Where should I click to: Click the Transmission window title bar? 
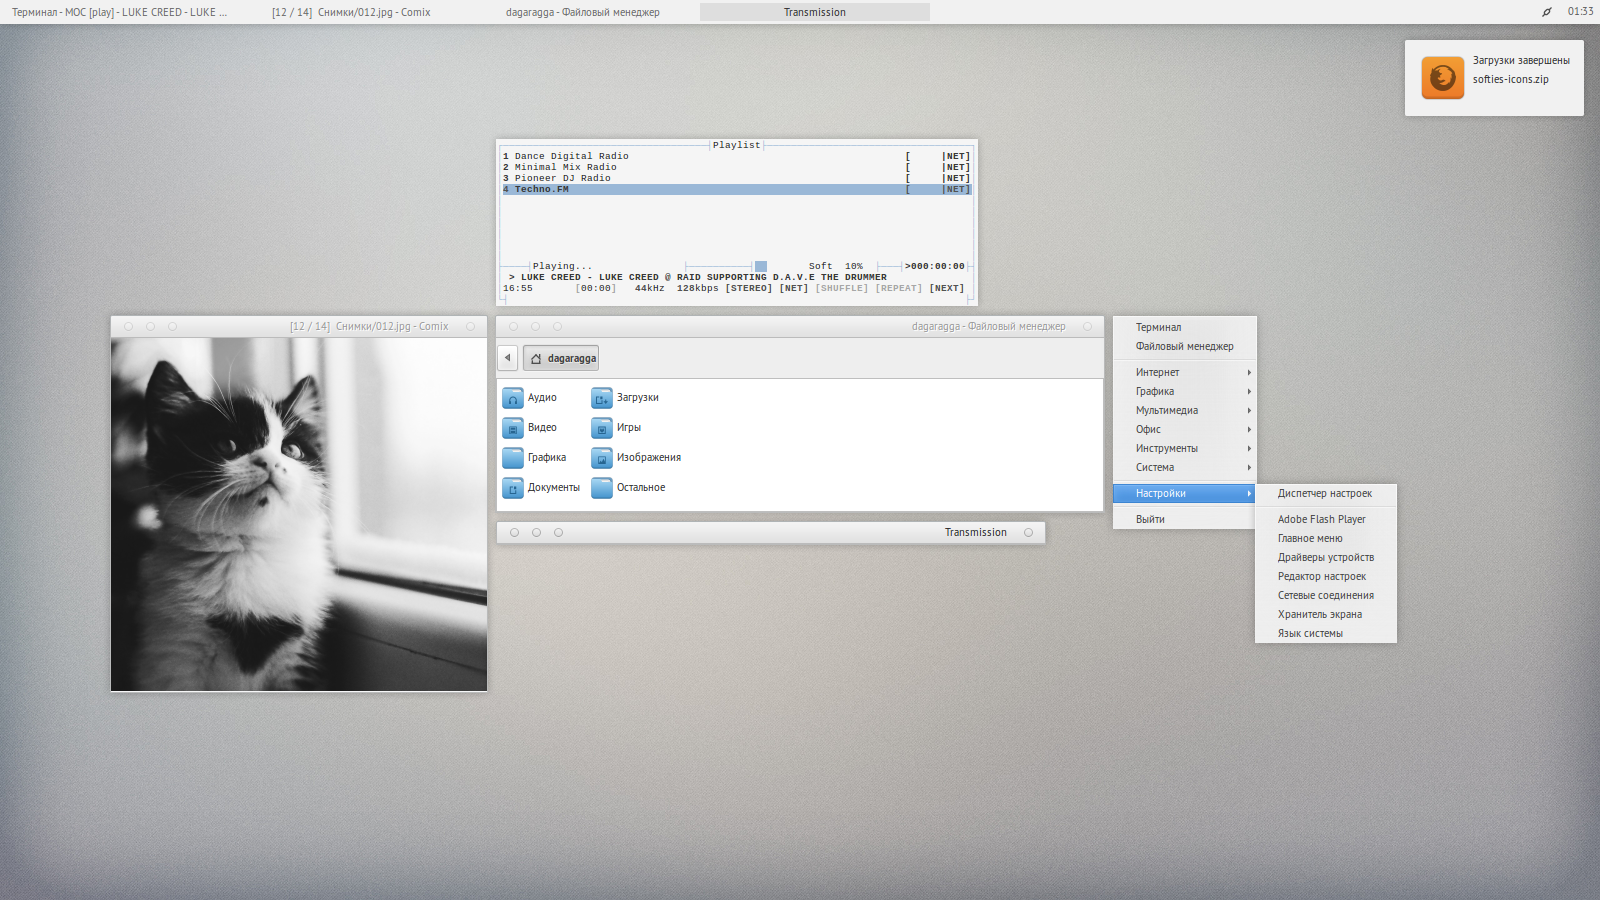click(x=771, y=533)
